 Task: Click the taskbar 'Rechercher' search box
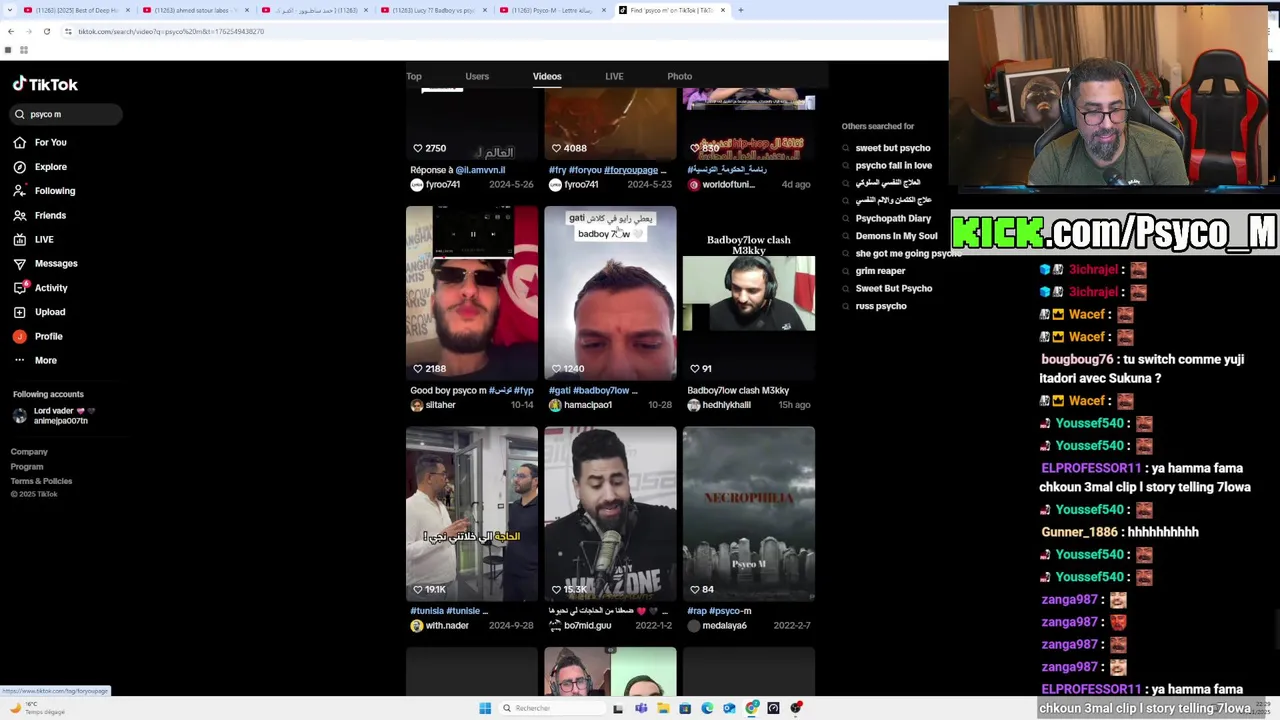552,708
